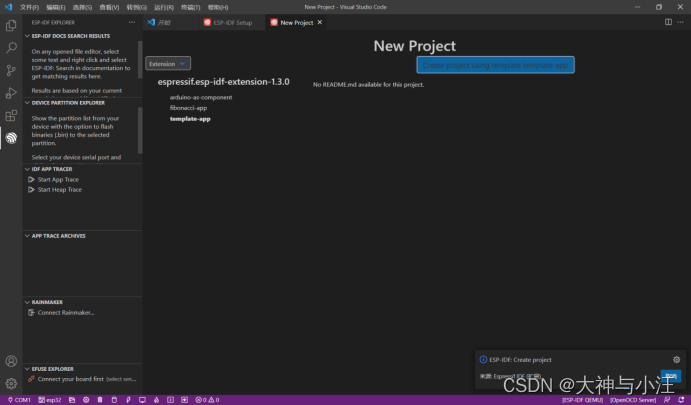Image resolution: width=691 pixels, height=405 pixels.
Task: Click full clean trash icon in status bar
Action: click(x=100, y=400)
